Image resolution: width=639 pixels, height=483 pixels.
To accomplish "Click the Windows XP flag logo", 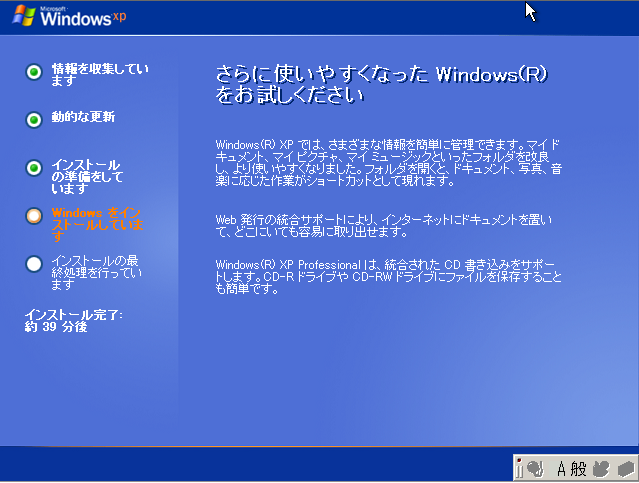I will coord(24,15).
